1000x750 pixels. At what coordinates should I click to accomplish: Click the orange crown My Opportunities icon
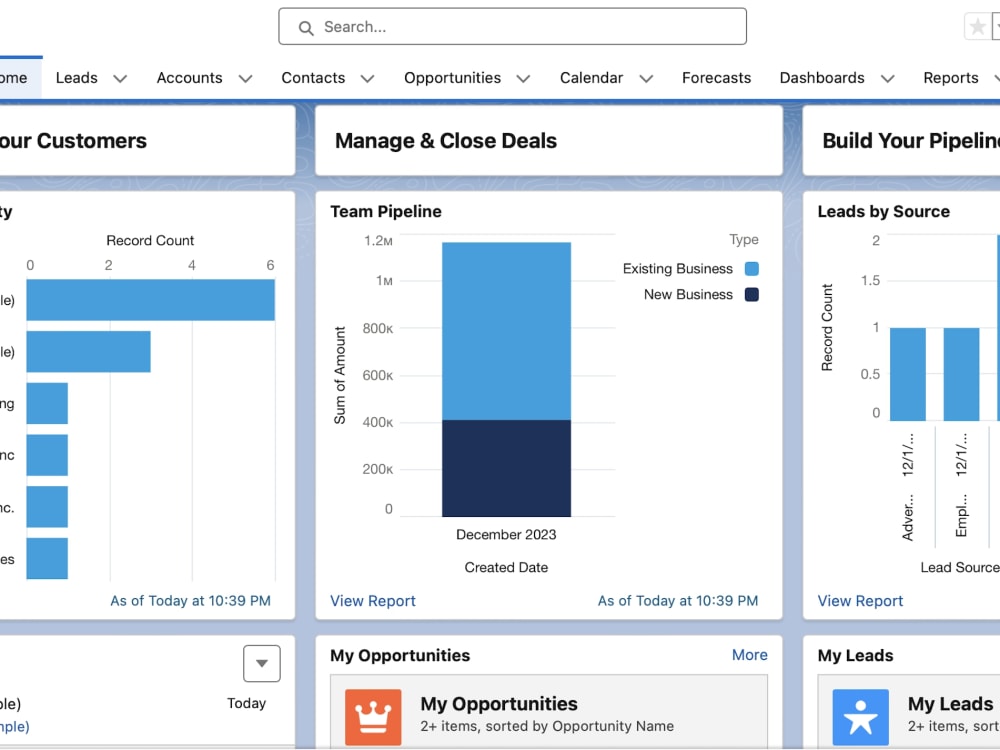(373, 717)
